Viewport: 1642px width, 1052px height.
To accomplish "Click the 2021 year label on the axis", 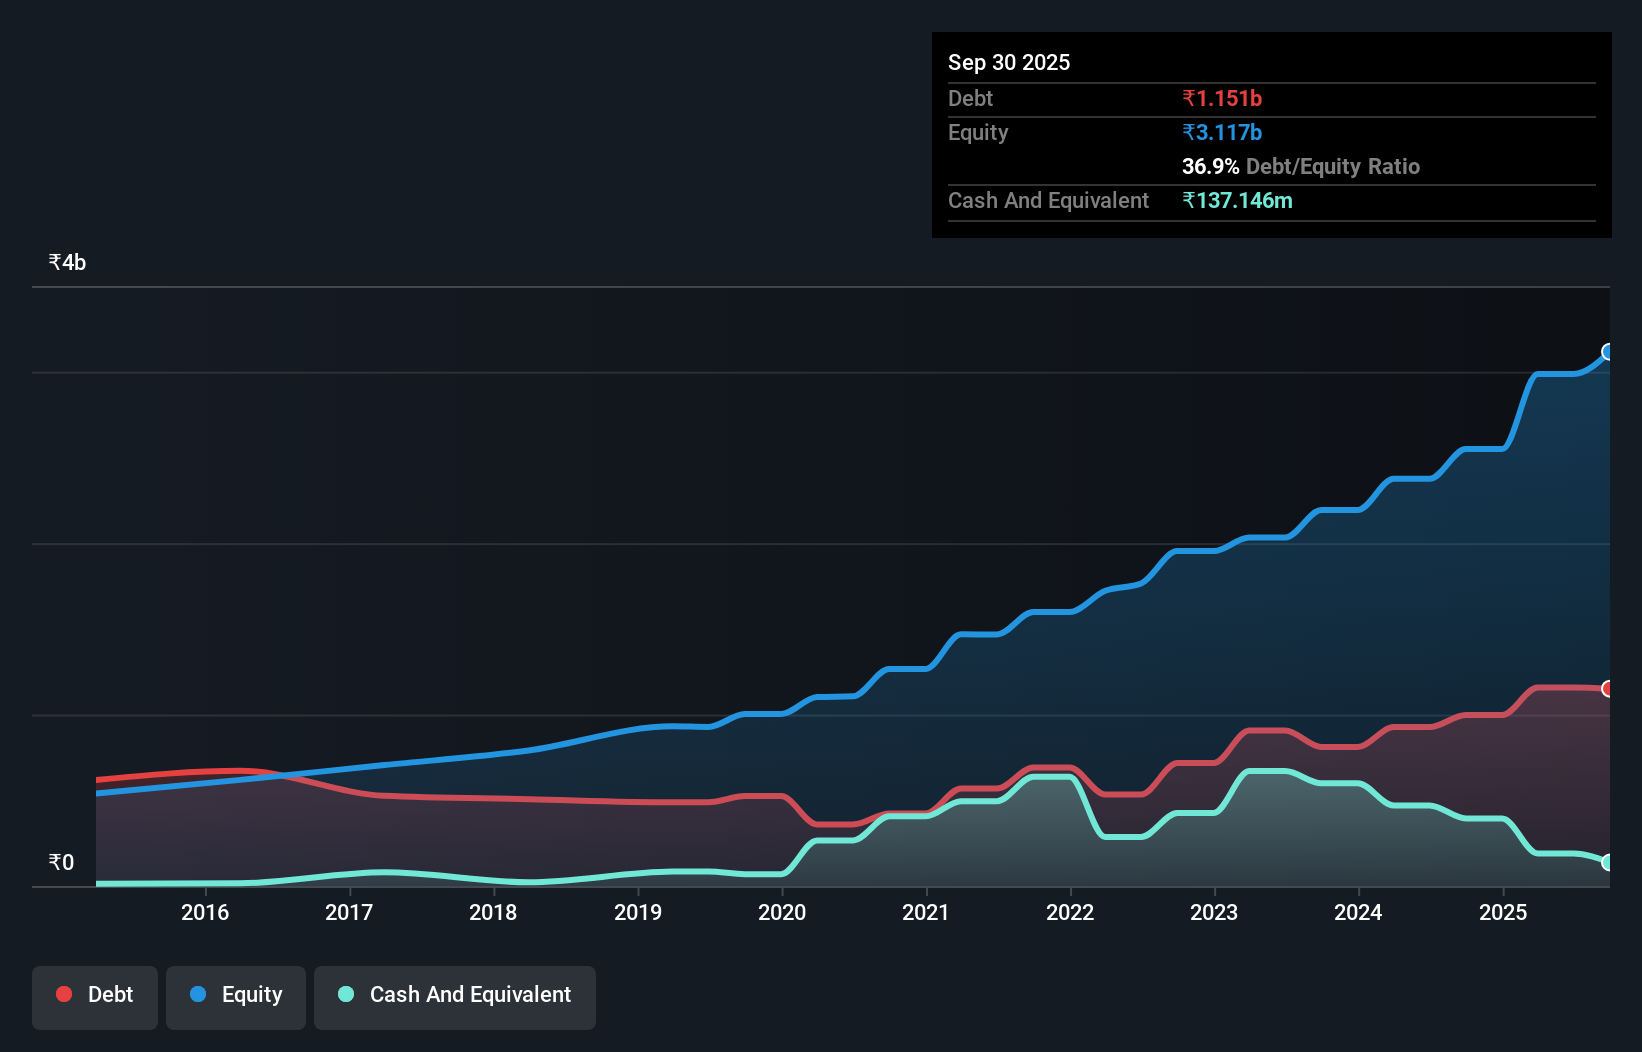I will [x=926, y=913].
